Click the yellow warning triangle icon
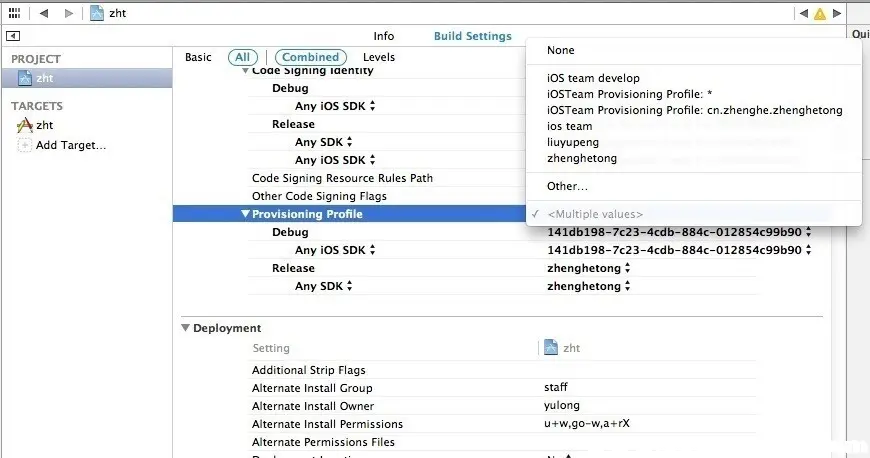The image size is (870, 458). pos(820,14)
